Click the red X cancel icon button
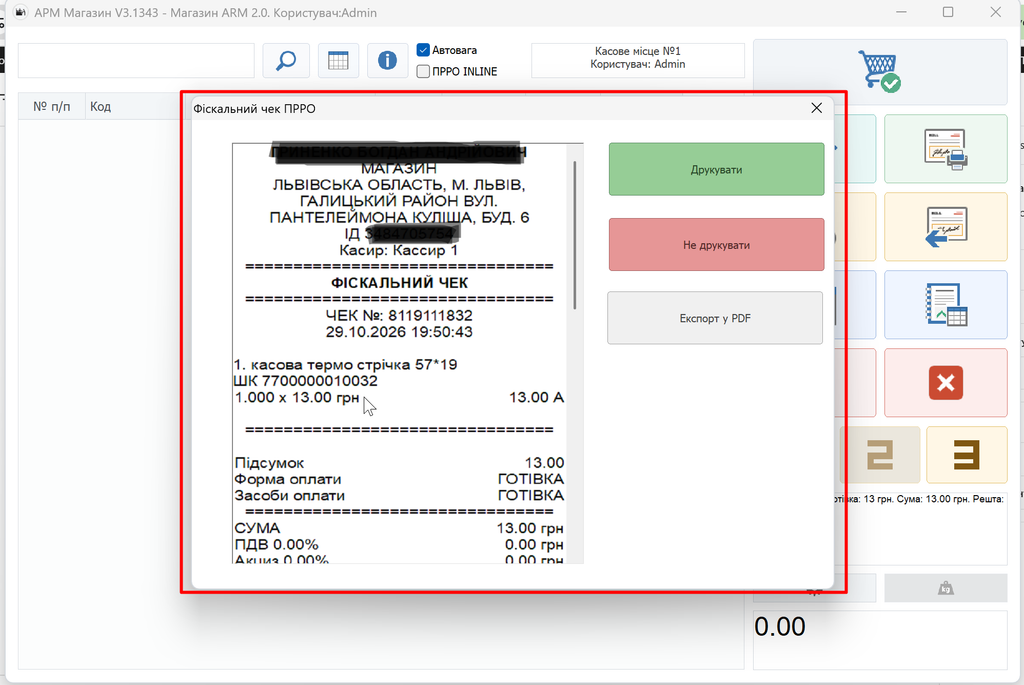The width and height of the screenshot is (1024, 685). (946, 383)
